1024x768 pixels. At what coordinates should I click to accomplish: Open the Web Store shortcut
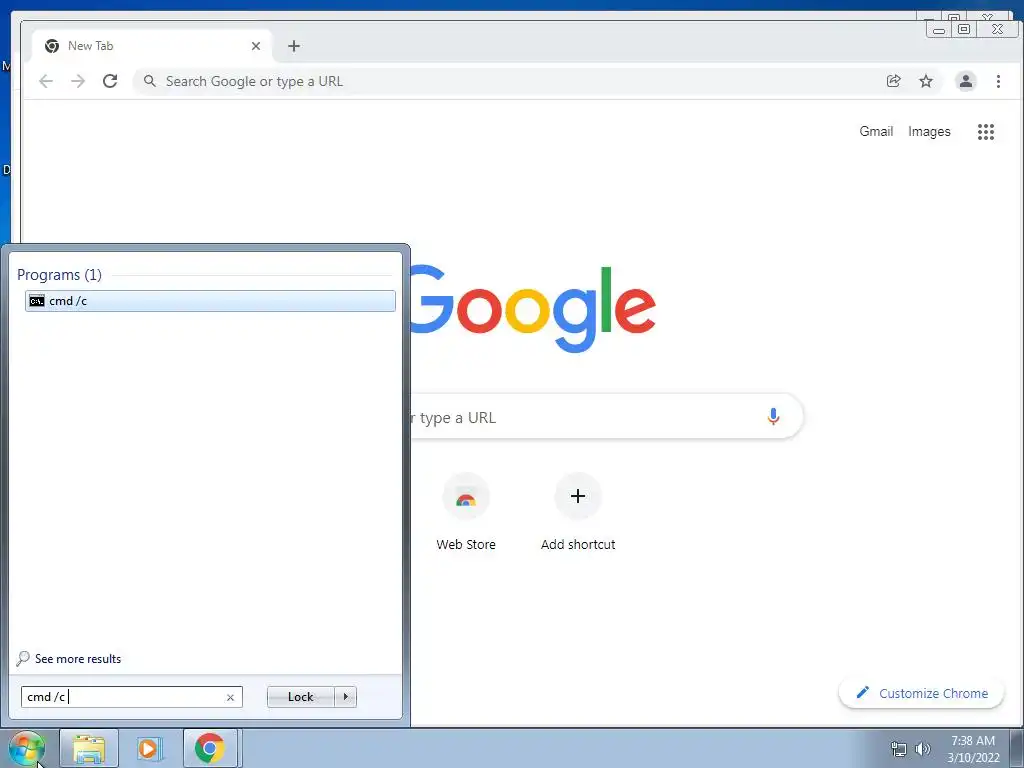(466, 513)
